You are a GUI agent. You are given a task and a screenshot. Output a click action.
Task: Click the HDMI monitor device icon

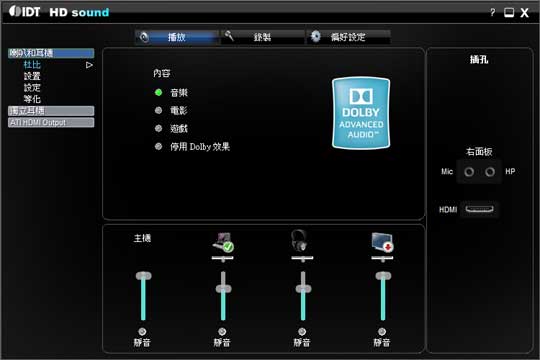382,242
